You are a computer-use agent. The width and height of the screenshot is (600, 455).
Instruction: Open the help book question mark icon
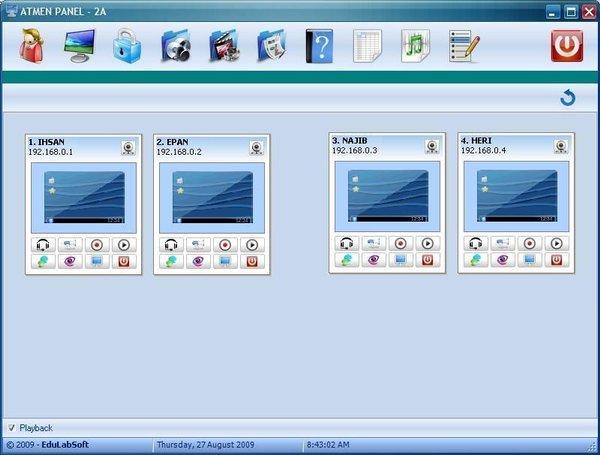[x=318, y=46]
